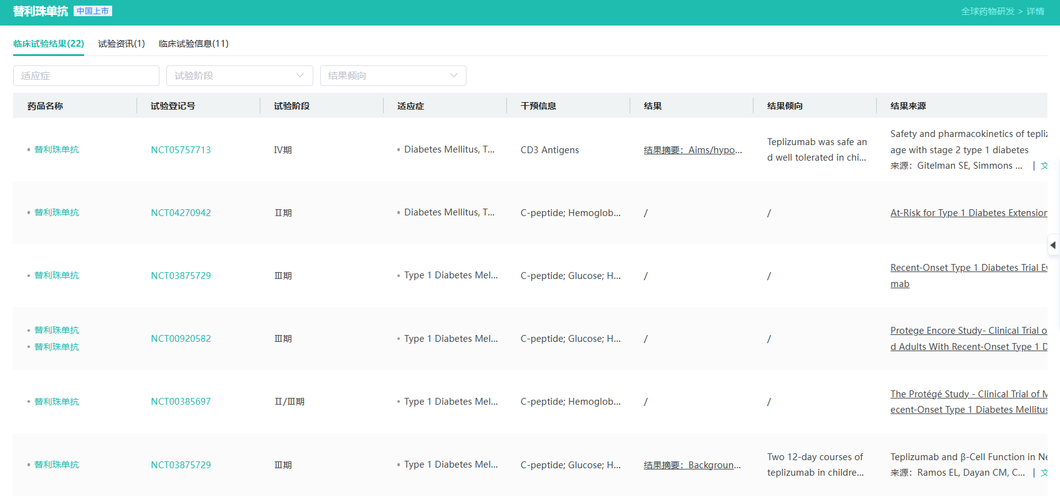Screen dimensions: 1060x500
Task: Select Two 12-day courses result tendency text
Action: tap(815, 465)
